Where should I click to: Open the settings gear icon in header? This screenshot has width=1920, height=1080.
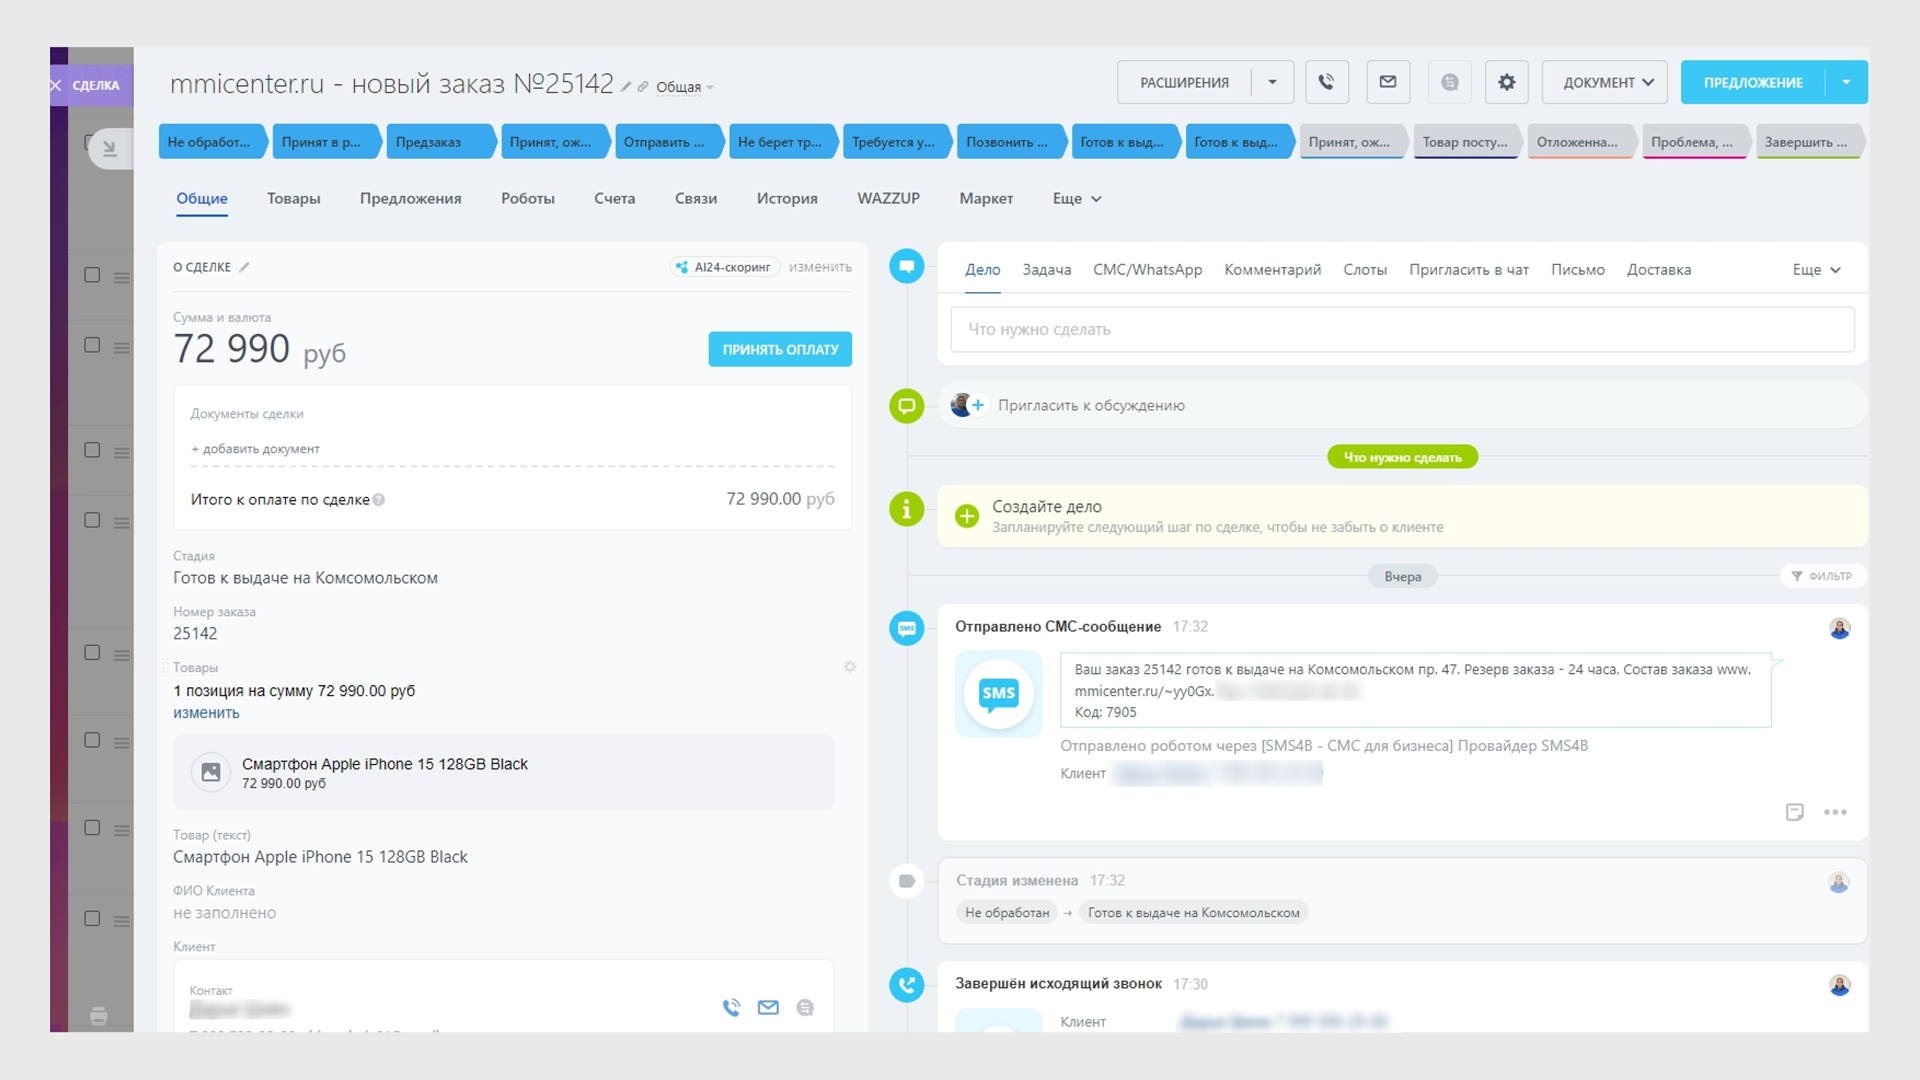(x=1507, y=82)
